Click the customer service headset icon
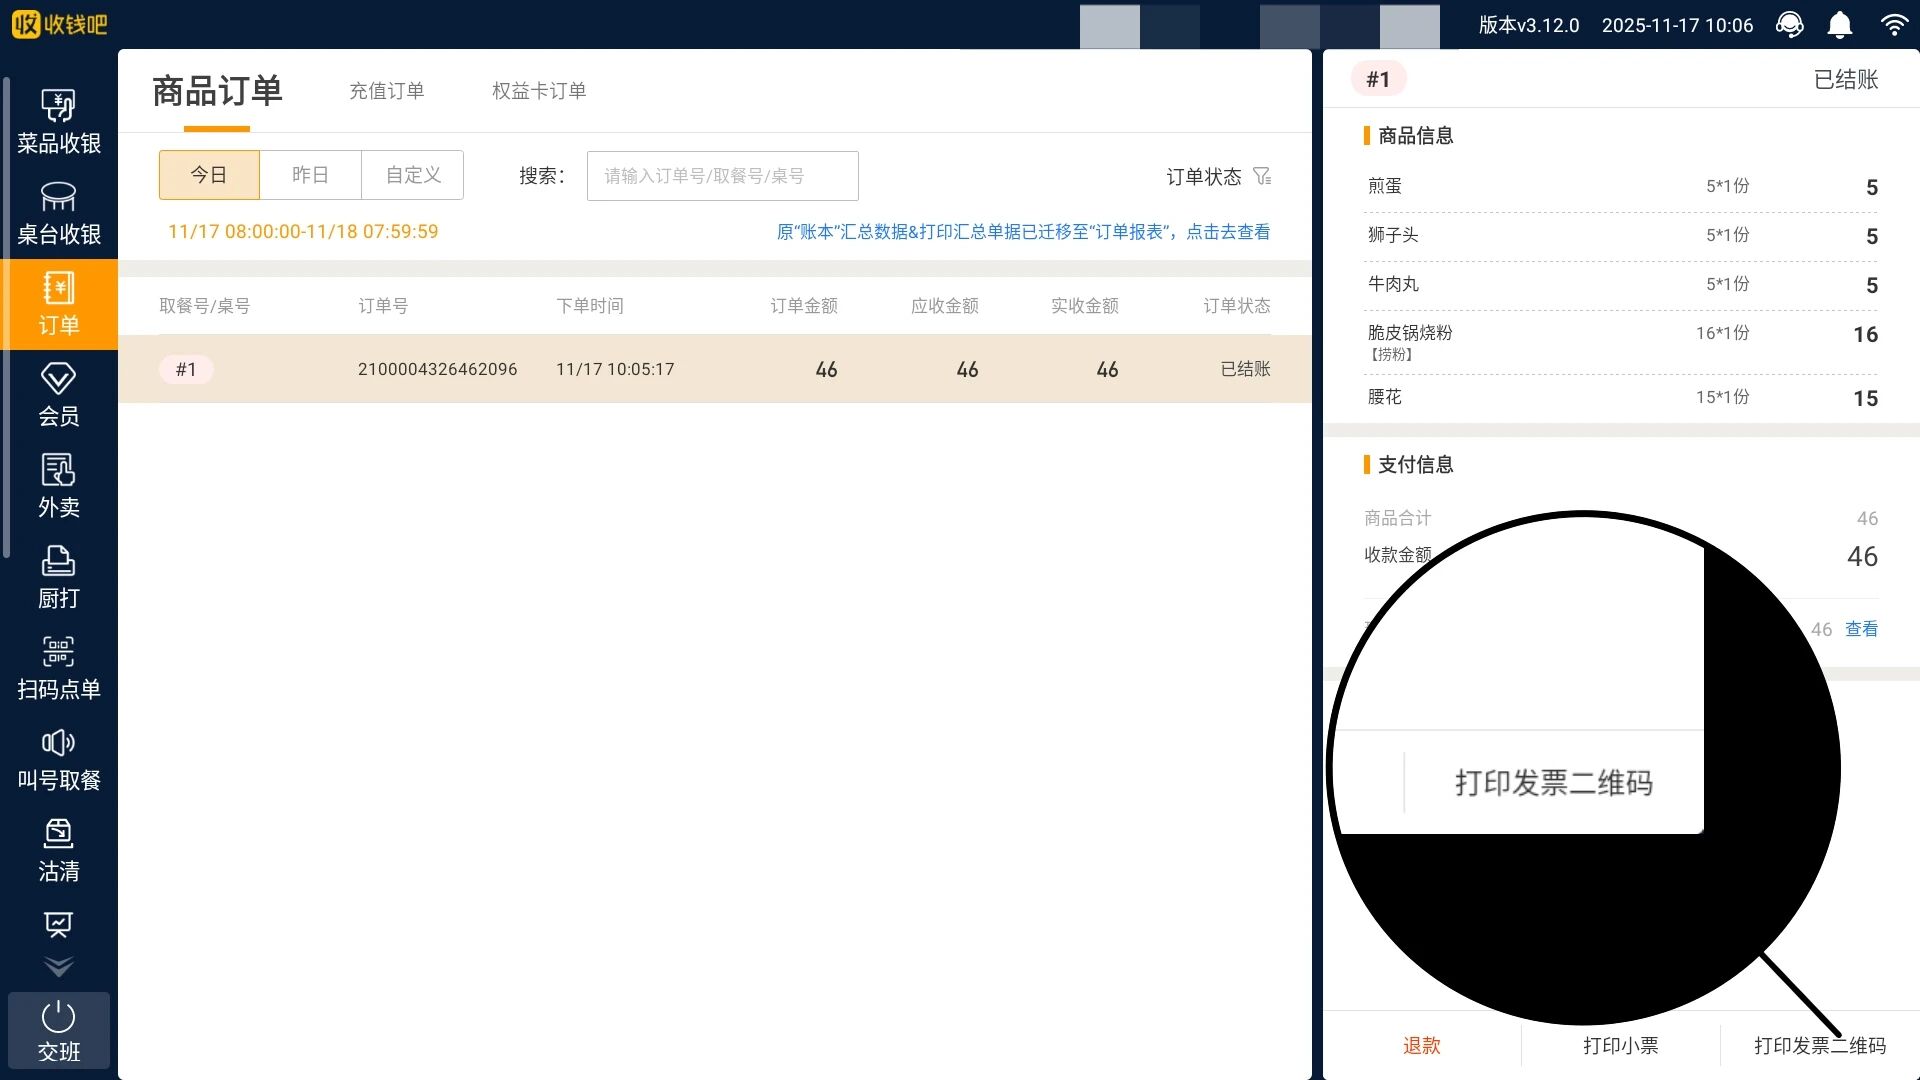This screenshot has height=1080, width=1920. point(1789,25)
